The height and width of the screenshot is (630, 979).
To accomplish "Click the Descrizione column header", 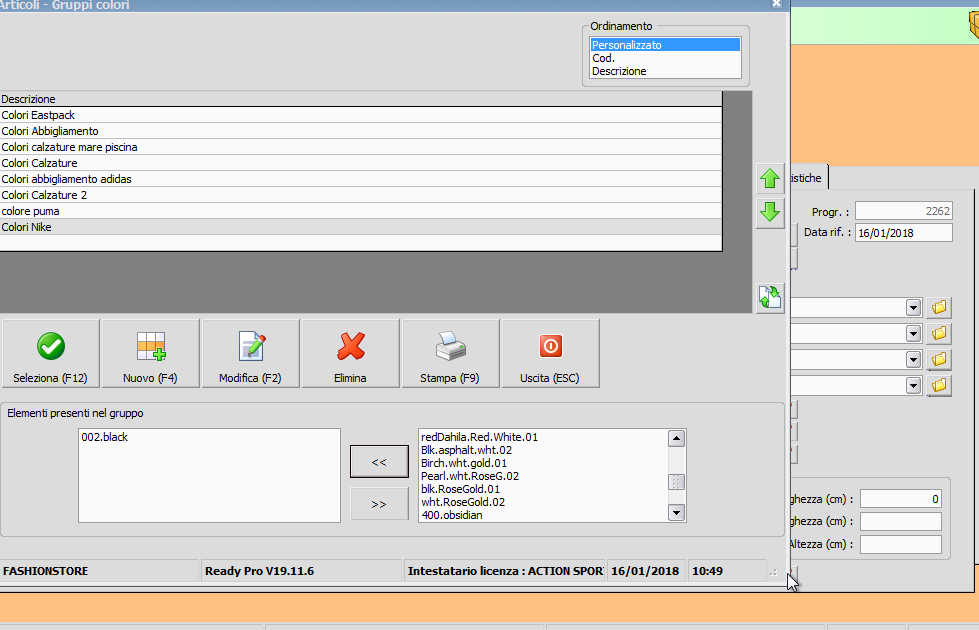I will [361, 99].
